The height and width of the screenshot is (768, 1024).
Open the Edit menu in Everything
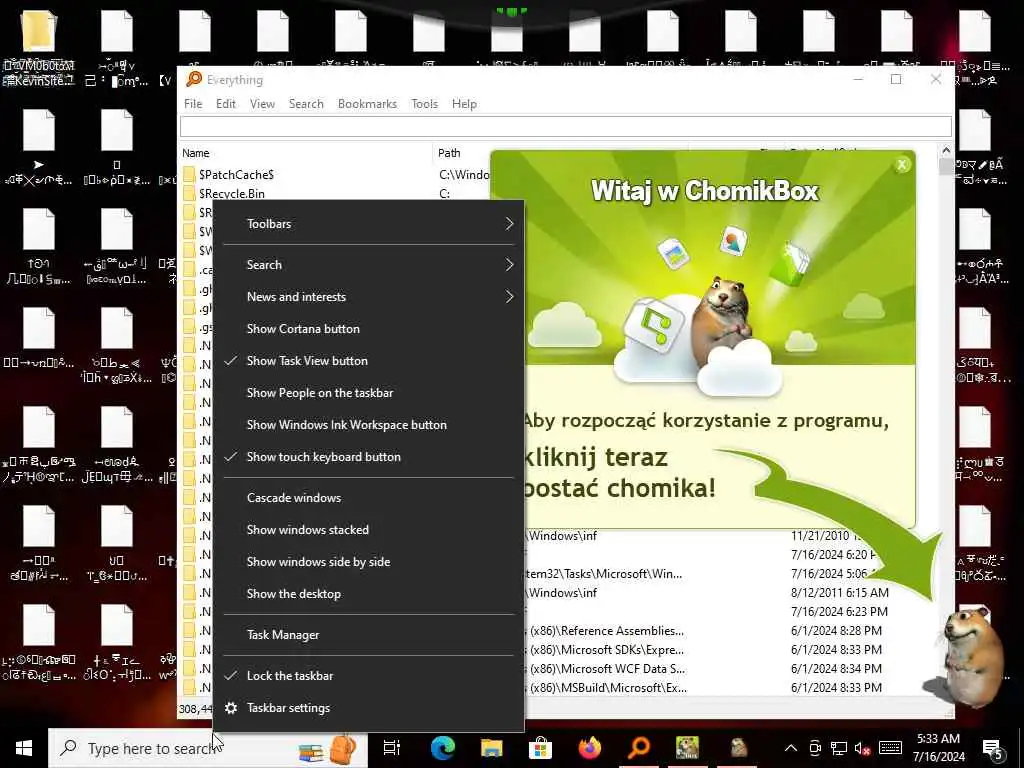click(226, 104)
